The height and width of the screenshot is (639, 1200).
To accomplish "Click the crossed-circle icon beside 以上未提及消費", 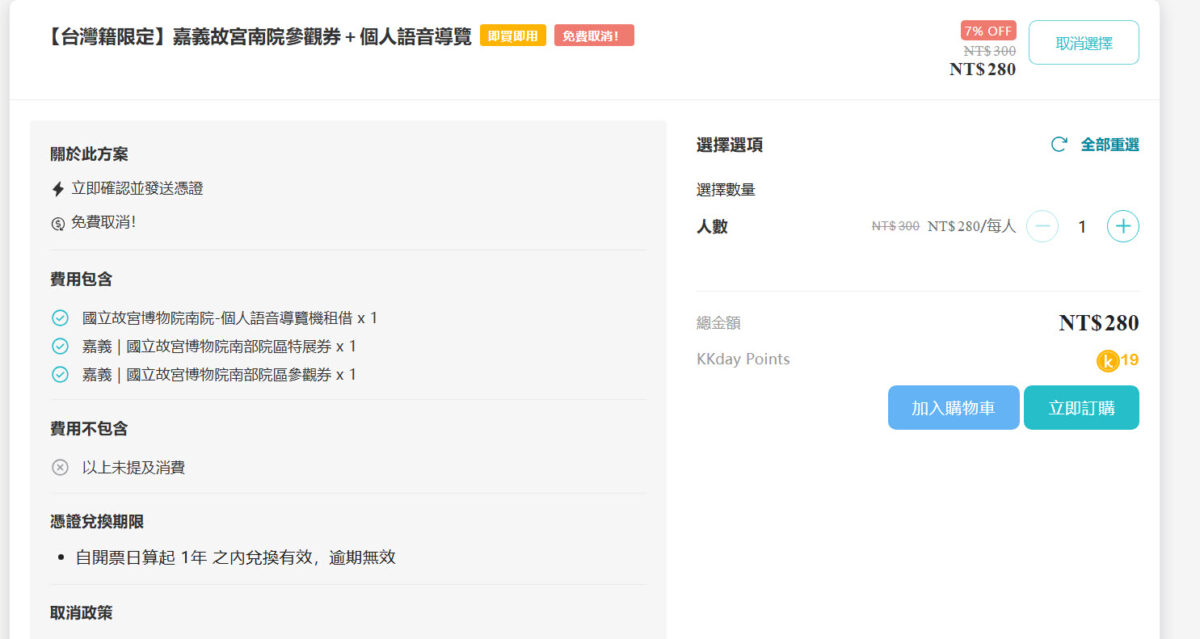I will 62,465.
